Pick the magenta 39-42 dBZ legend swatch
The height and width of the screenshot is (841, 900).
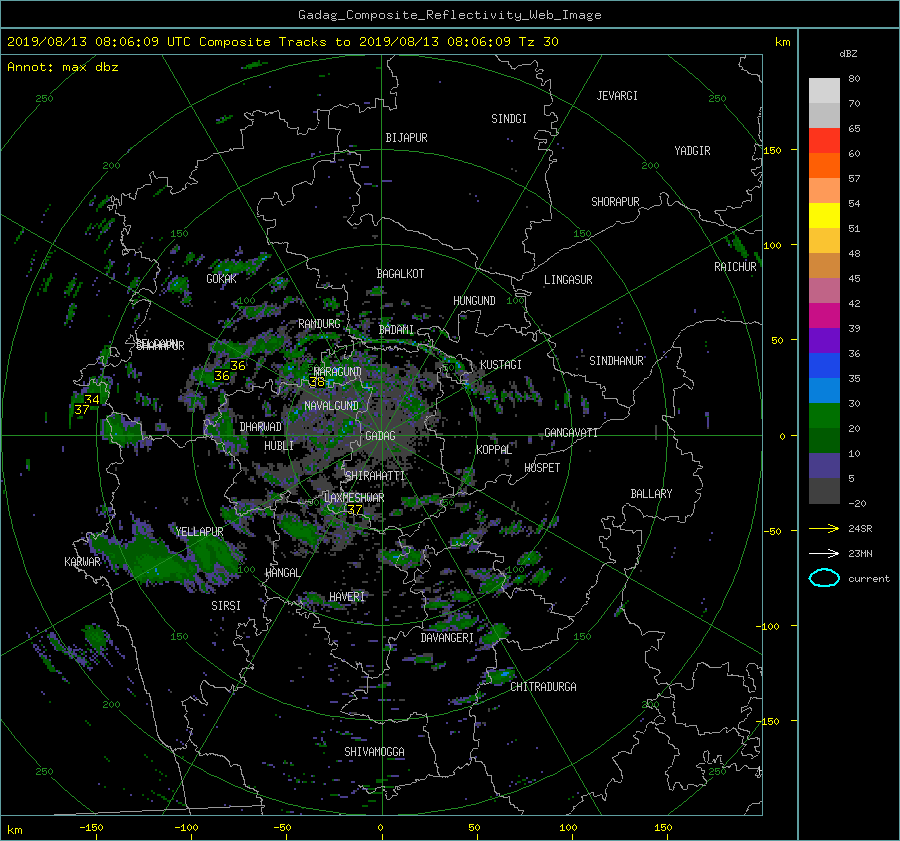pyautogui.click(x=824, y=315)
